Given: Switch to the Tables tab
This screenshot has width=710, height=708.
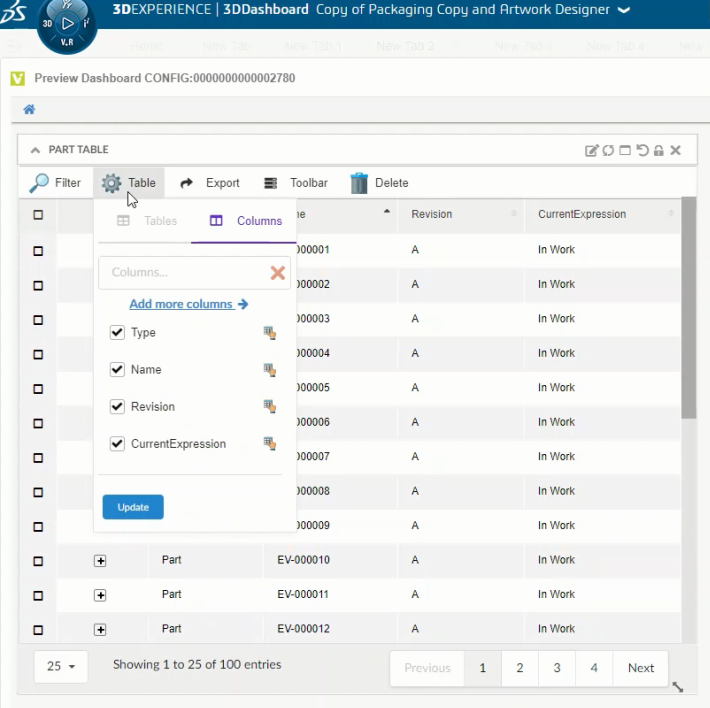Looking at the screenshot, I should 147,221.
